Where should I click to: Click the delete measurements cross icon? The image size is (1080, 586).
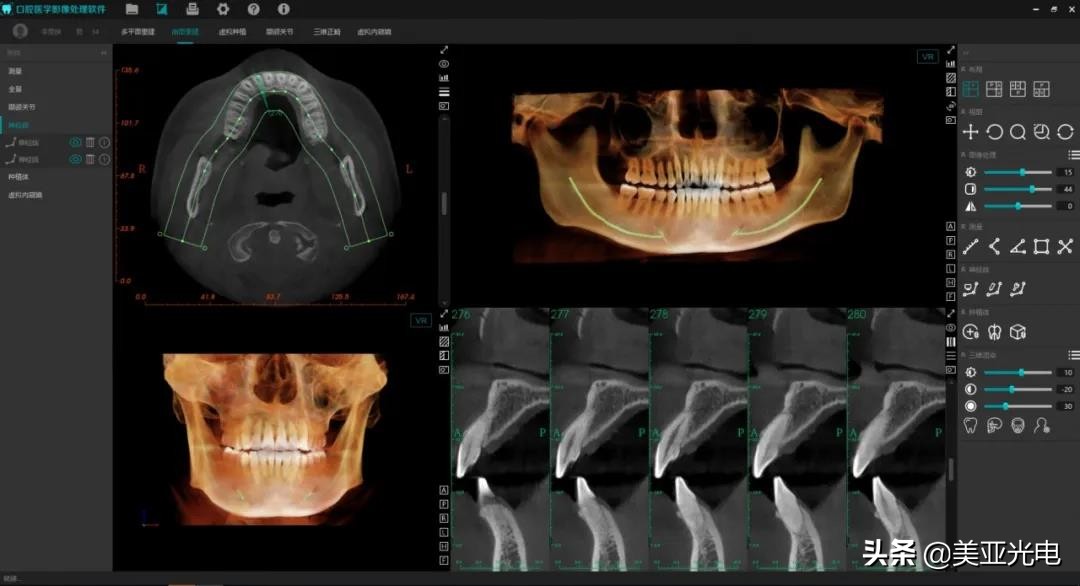pyautogui.click(x=1065, y=246)
